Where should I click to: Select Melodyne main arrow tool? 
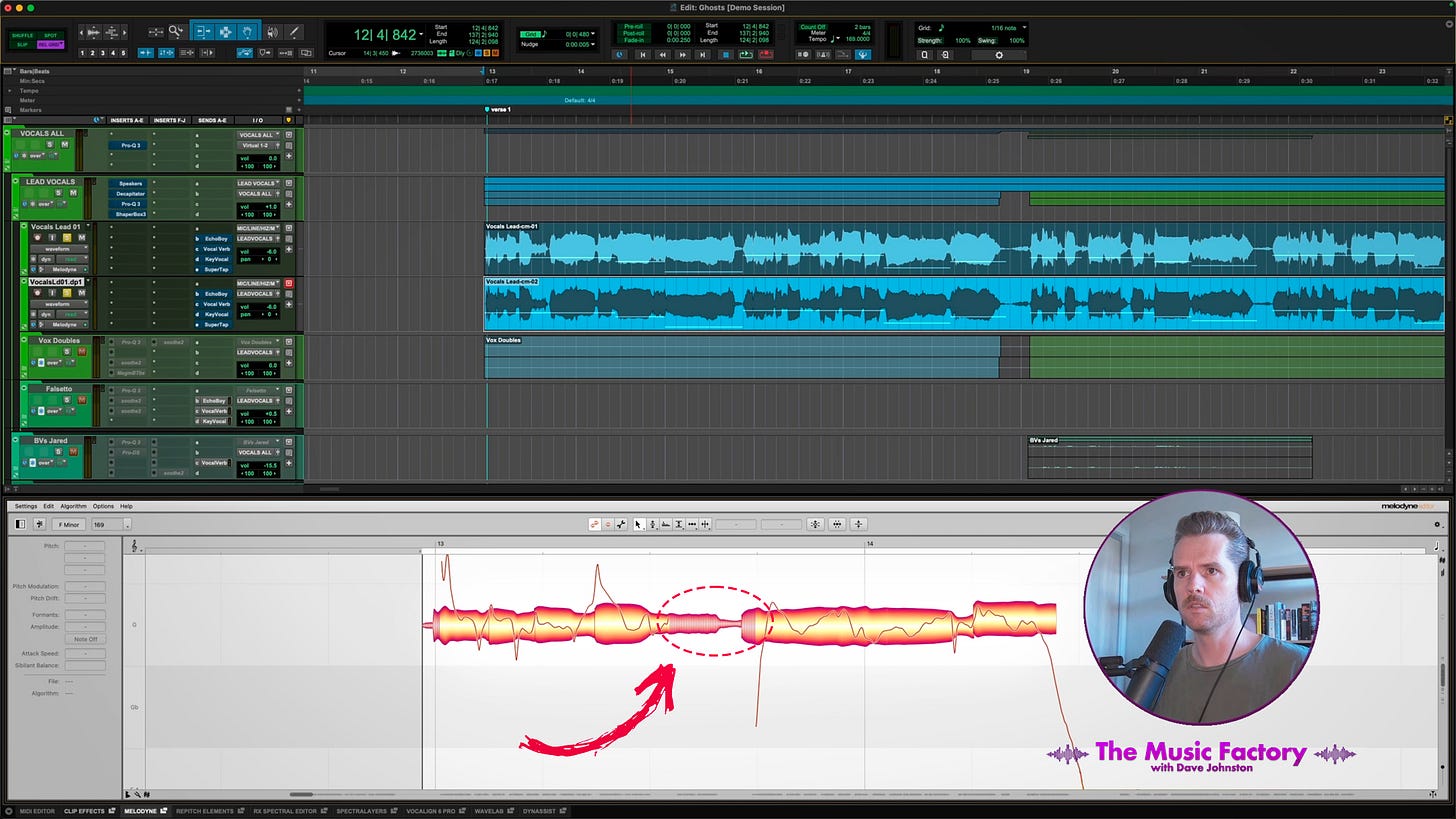(x=638, y=524)
